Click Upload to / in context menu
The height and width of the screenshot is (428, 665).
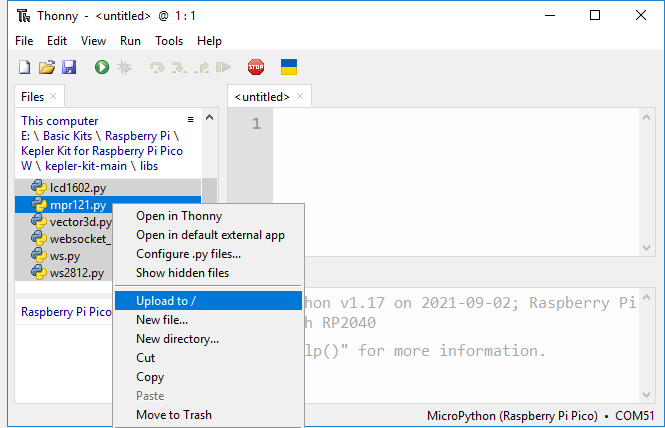pyautogui.click(x=208, y=301)
